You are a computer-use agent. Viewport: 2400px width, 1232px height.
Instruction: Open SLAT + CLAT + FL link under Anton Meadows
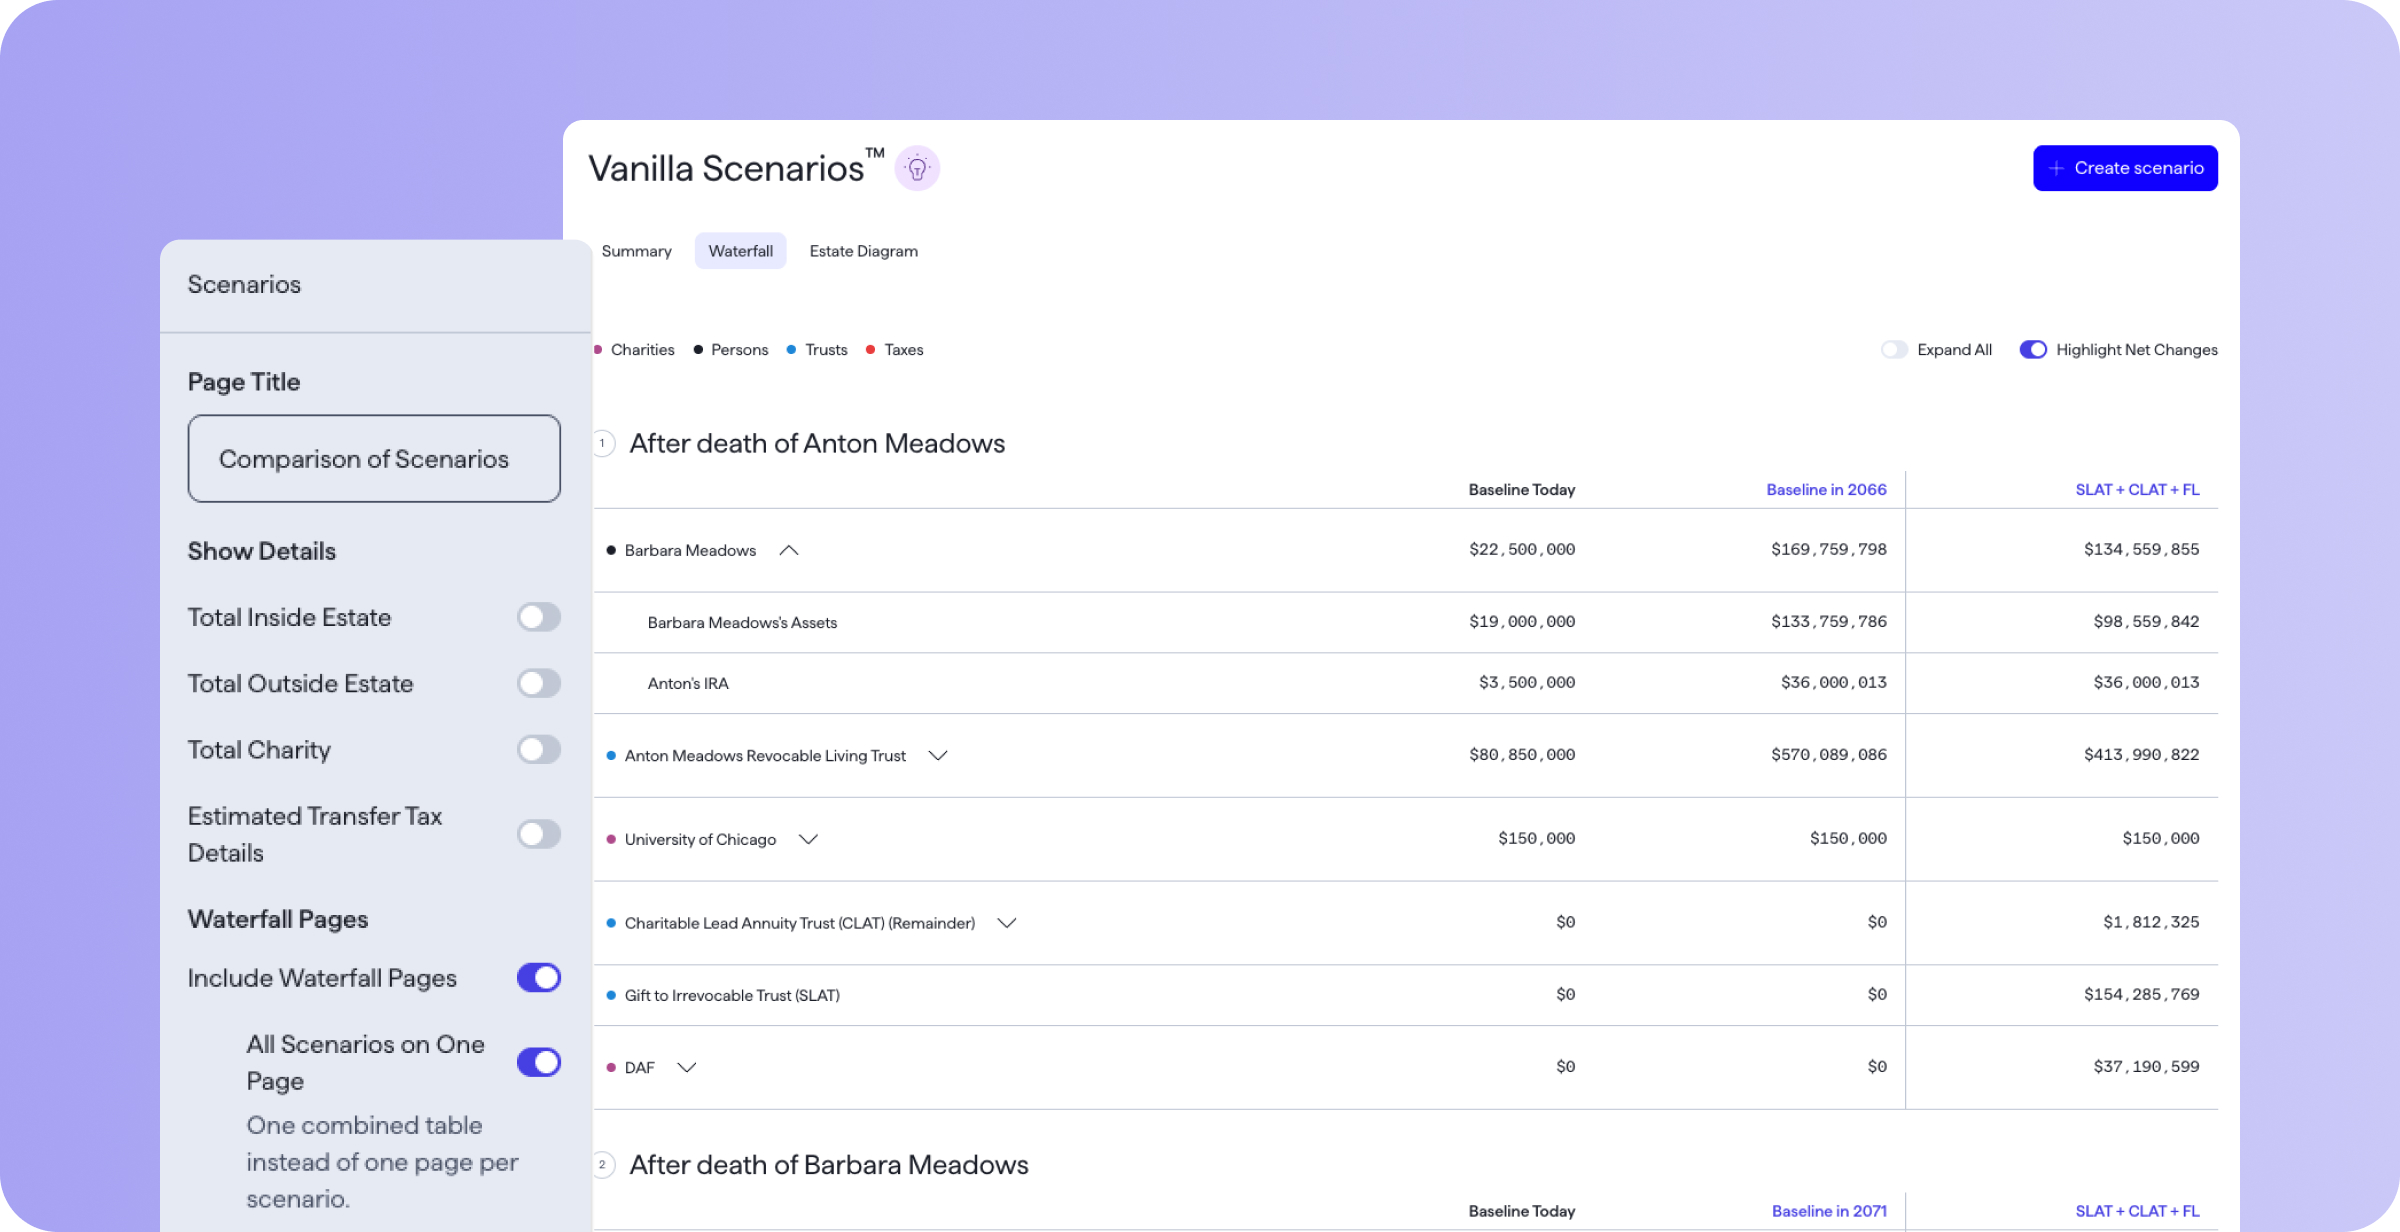tap(2138, 490)
